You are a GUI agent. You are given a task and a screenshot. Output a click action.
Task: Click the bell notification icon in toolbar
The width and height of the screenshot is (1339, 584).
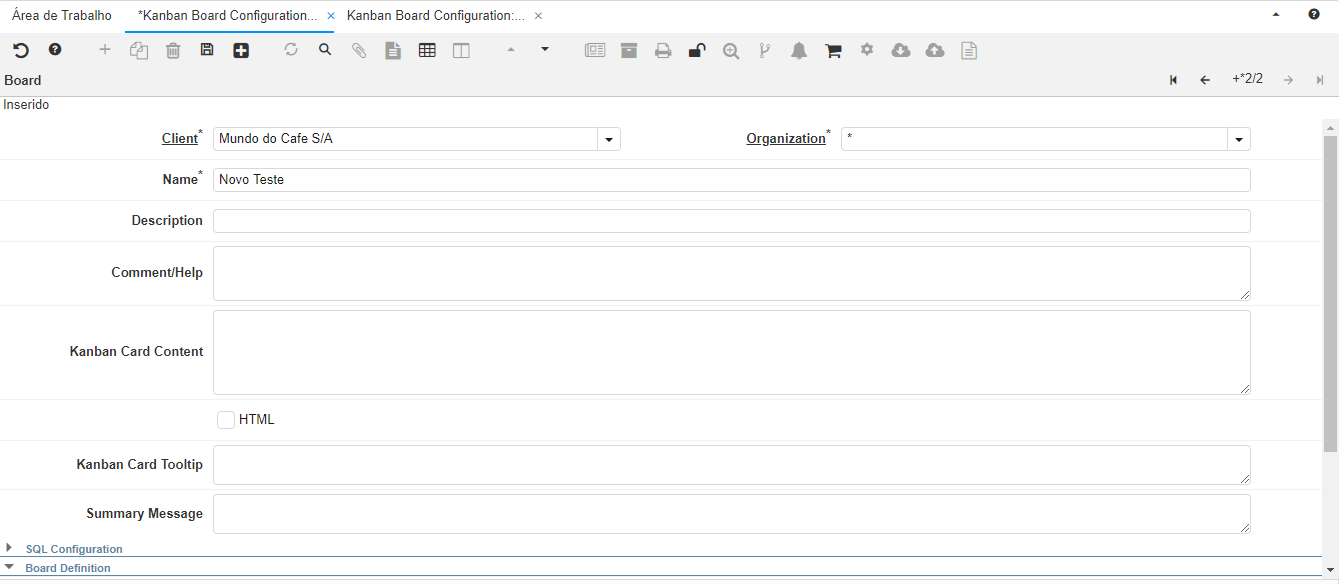tap(799, 51)
